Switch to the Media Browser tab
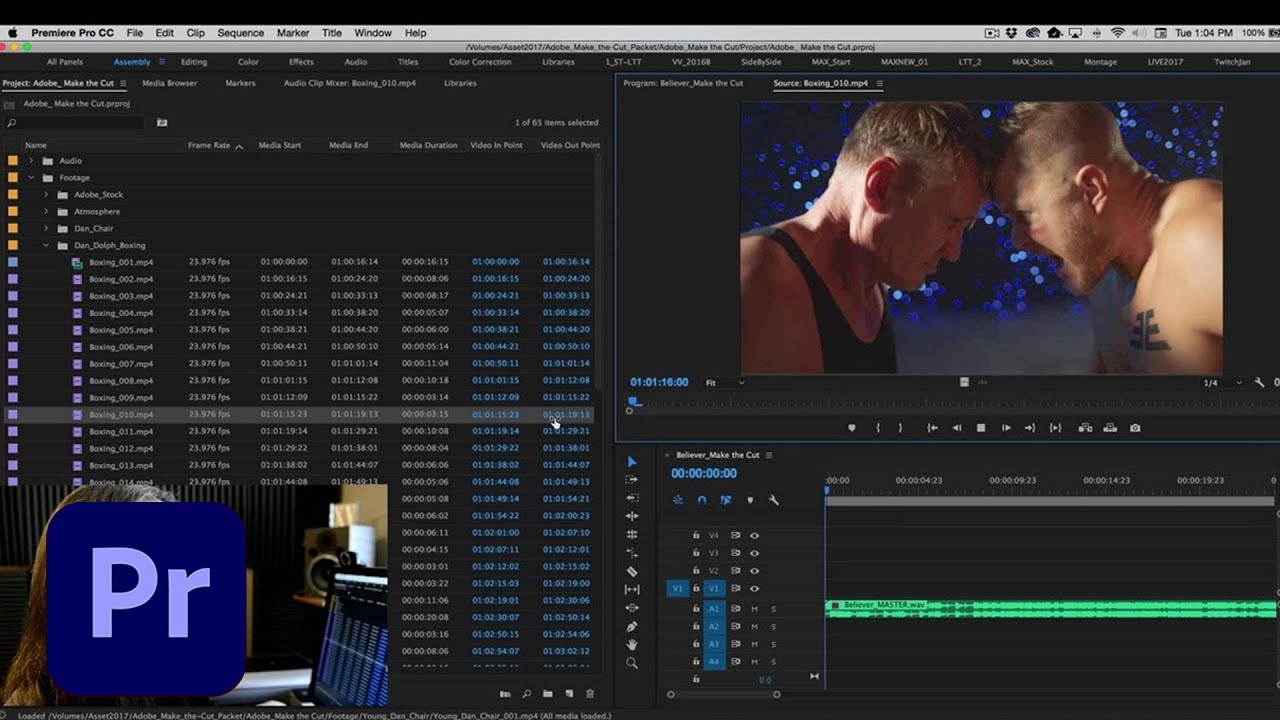Screen dimensions: 1280x720 169,83
